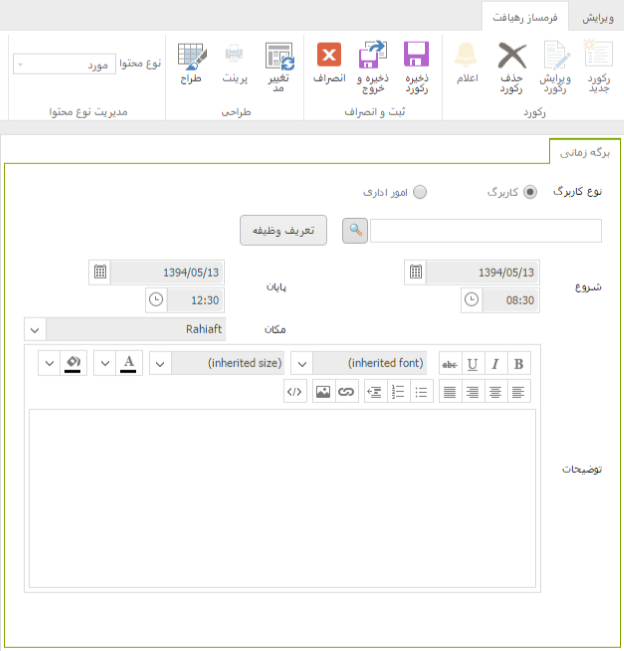The image size is (624, 651).
Task: Click the Alert bell (اعلام) icon
Action: [466, 55]
